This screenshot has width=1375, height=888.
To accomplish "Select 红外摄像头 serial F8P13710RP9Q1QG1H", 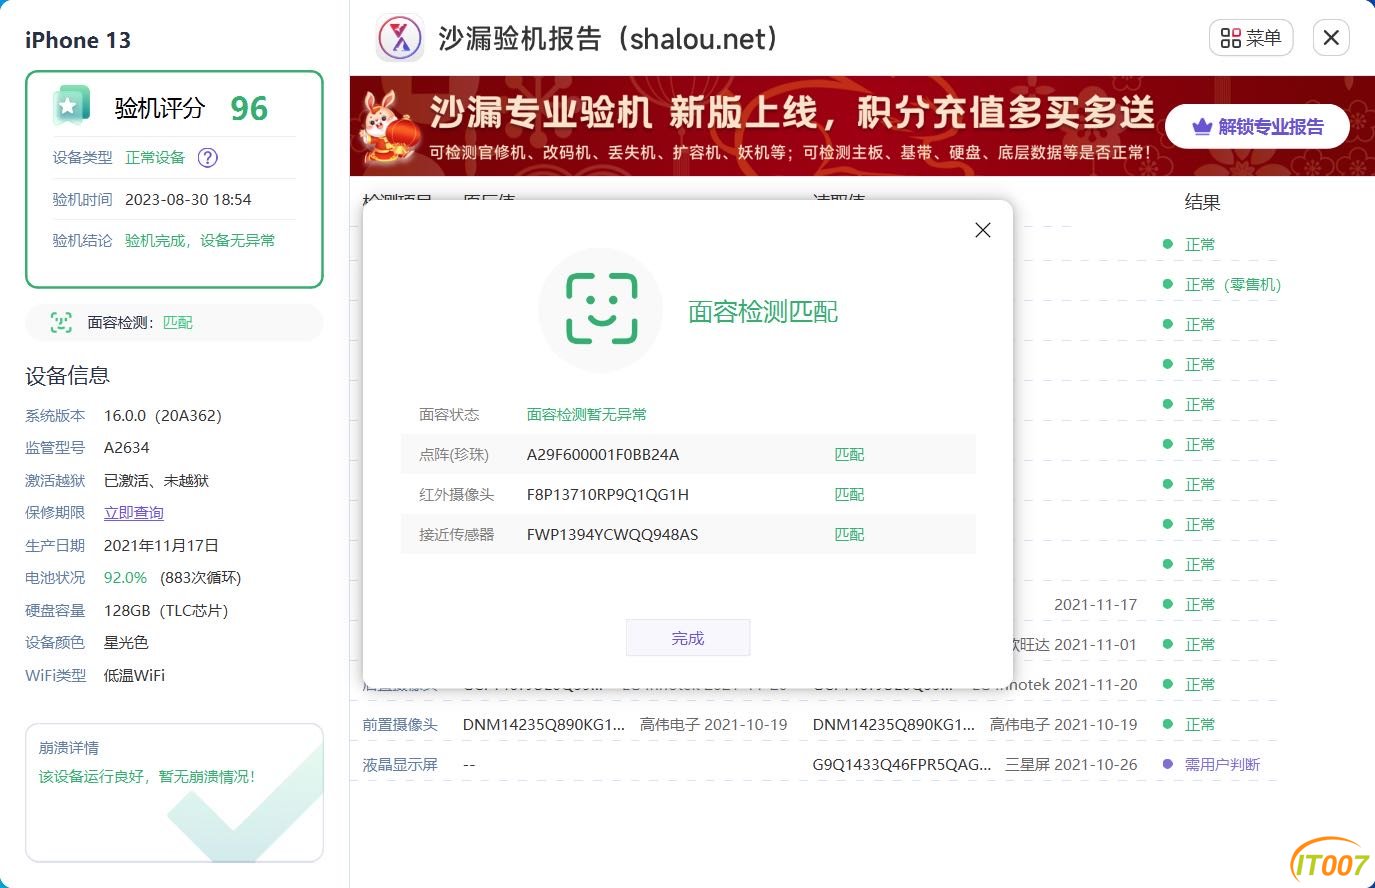I will (x=608, y=494).
